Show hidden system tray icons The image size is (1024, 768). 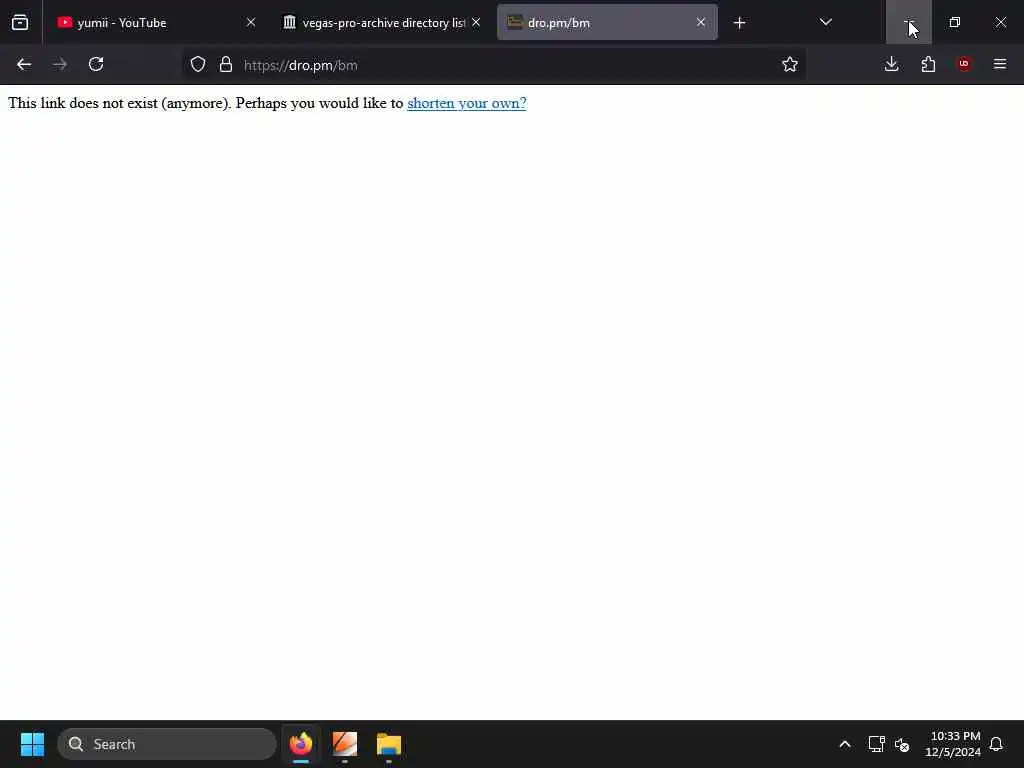tap(844, 744)
